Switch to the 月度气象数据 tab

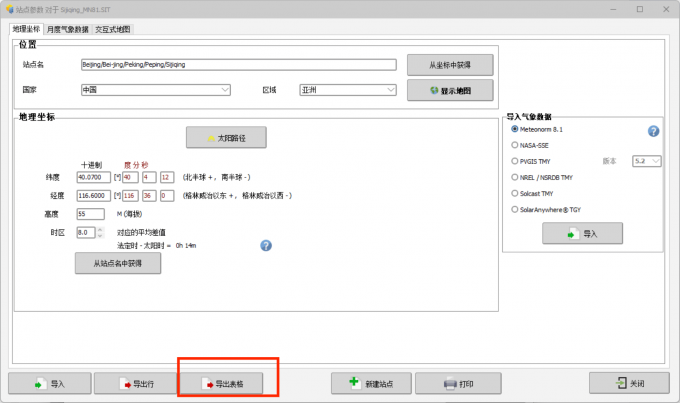[67, 29]
